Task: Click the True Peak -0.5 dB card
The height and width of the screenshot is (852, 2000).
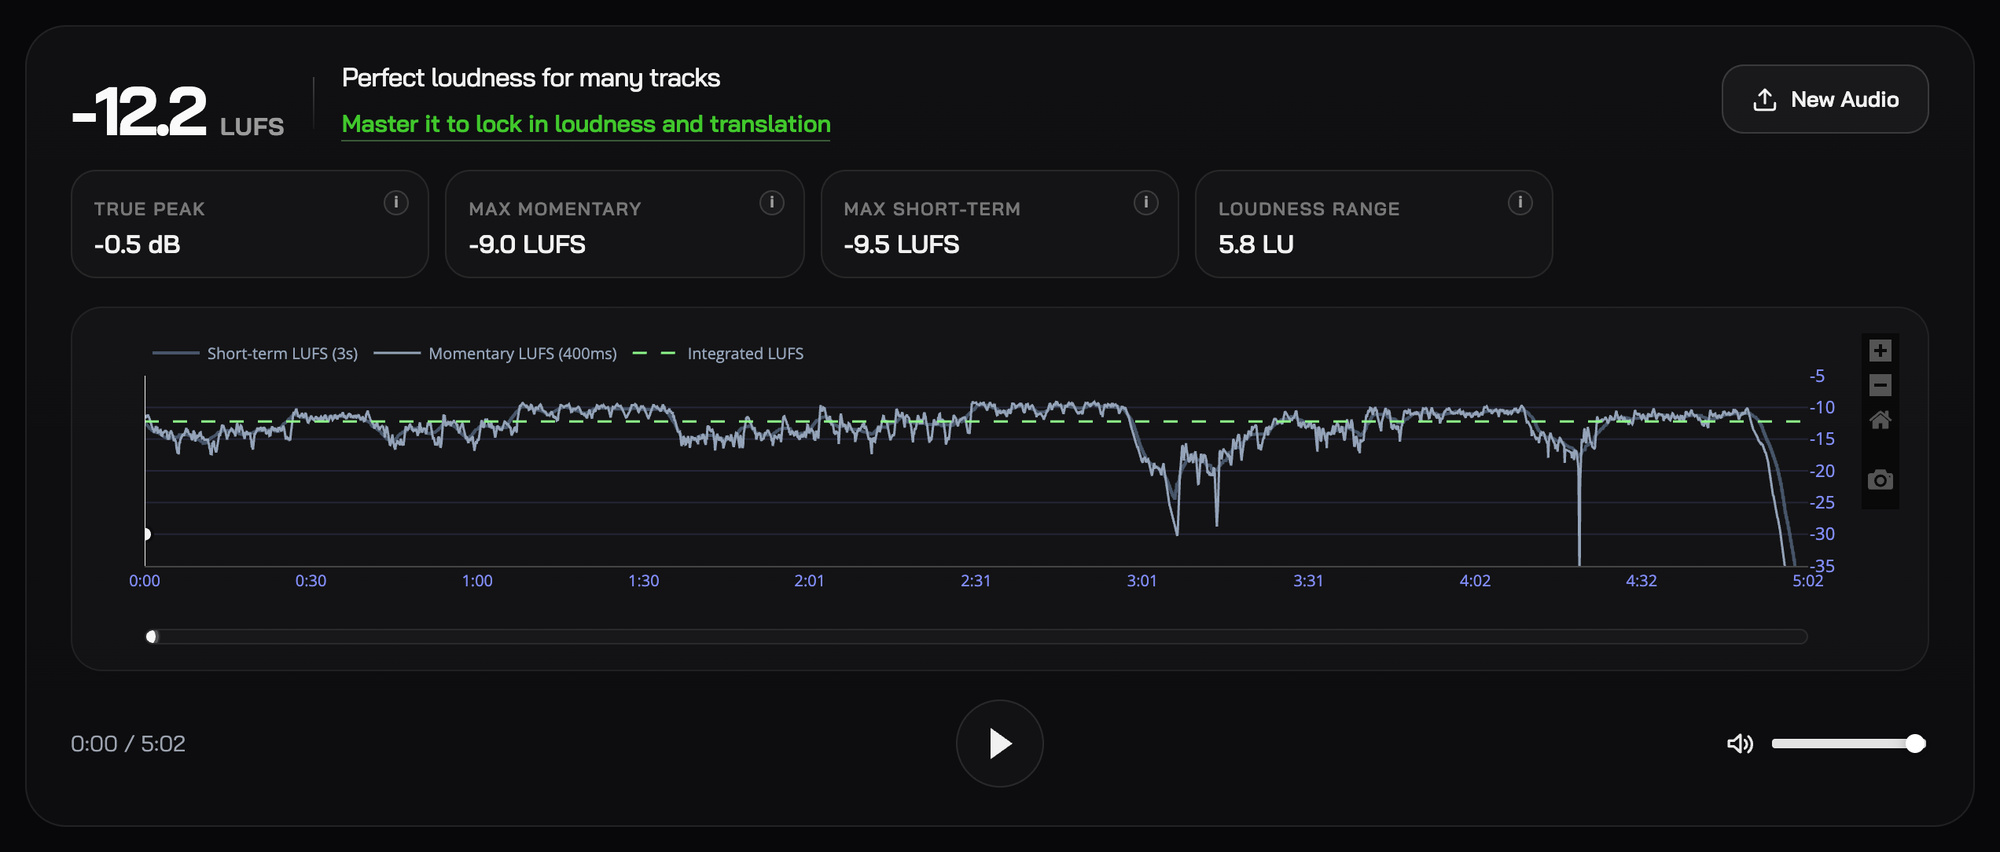Action: coord(250,224)
